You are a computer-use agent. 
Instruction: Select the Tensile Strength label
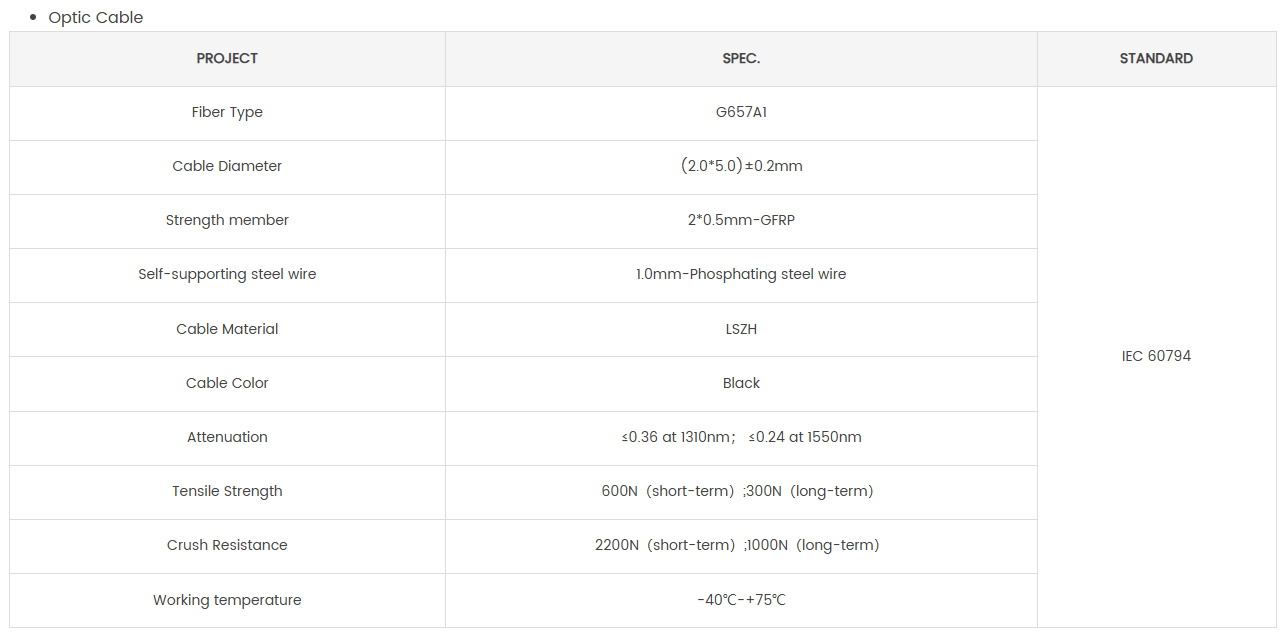click(227, 491)
